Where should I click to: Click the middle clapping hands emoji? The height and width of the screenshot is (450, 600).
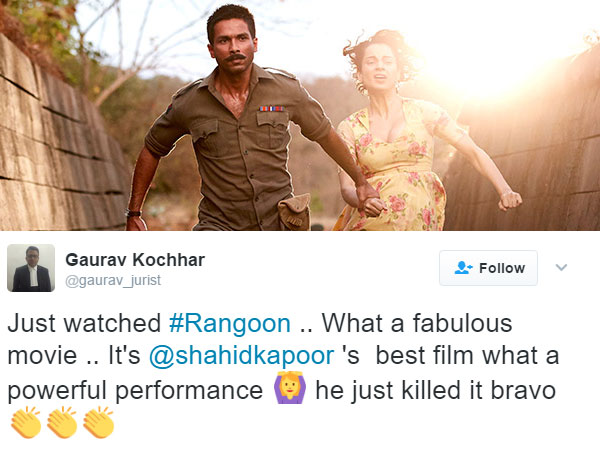(x=62, y=422)
